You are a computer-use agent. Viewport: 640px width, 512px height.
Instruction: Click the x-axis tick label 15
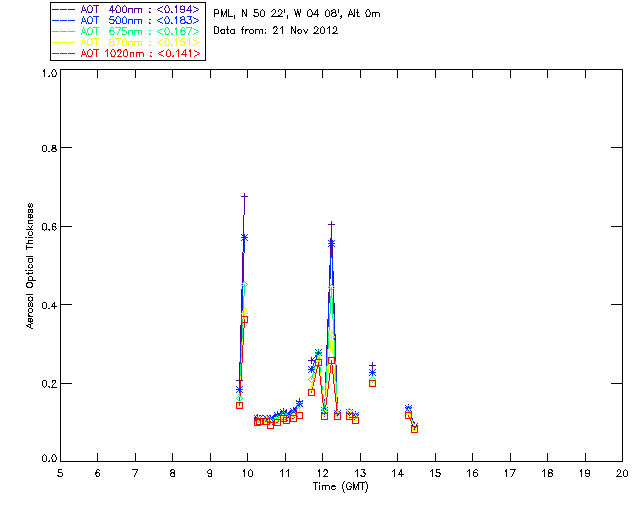[435, 473]
